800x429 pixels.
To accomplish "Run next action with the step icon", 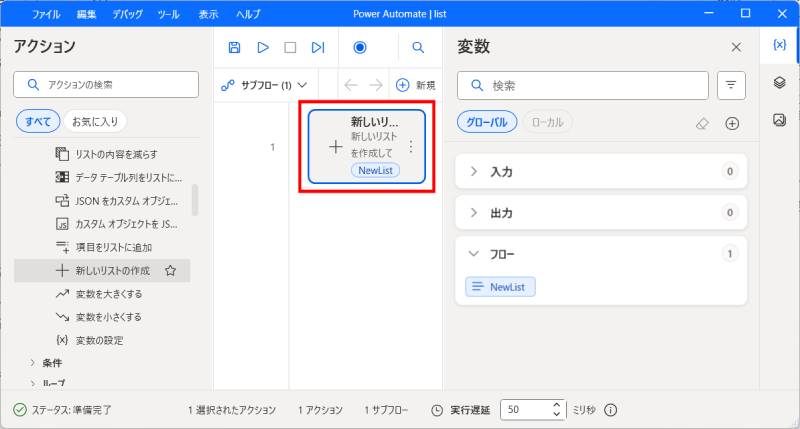I will click(318, 47).
